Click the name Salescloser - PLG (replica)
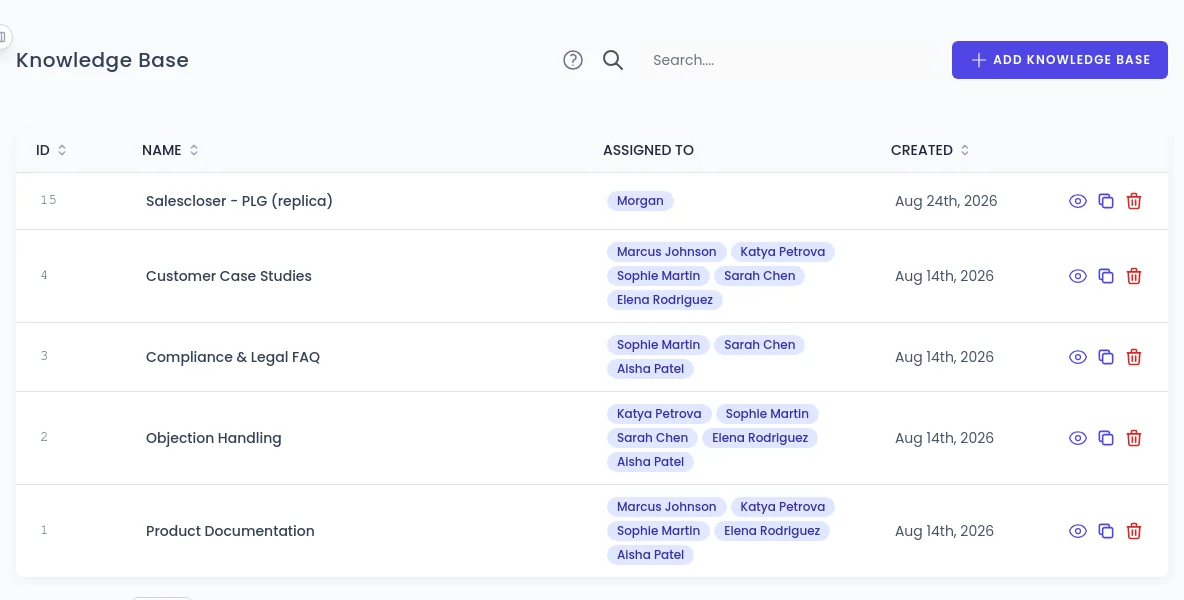 (x=239, y=201)
